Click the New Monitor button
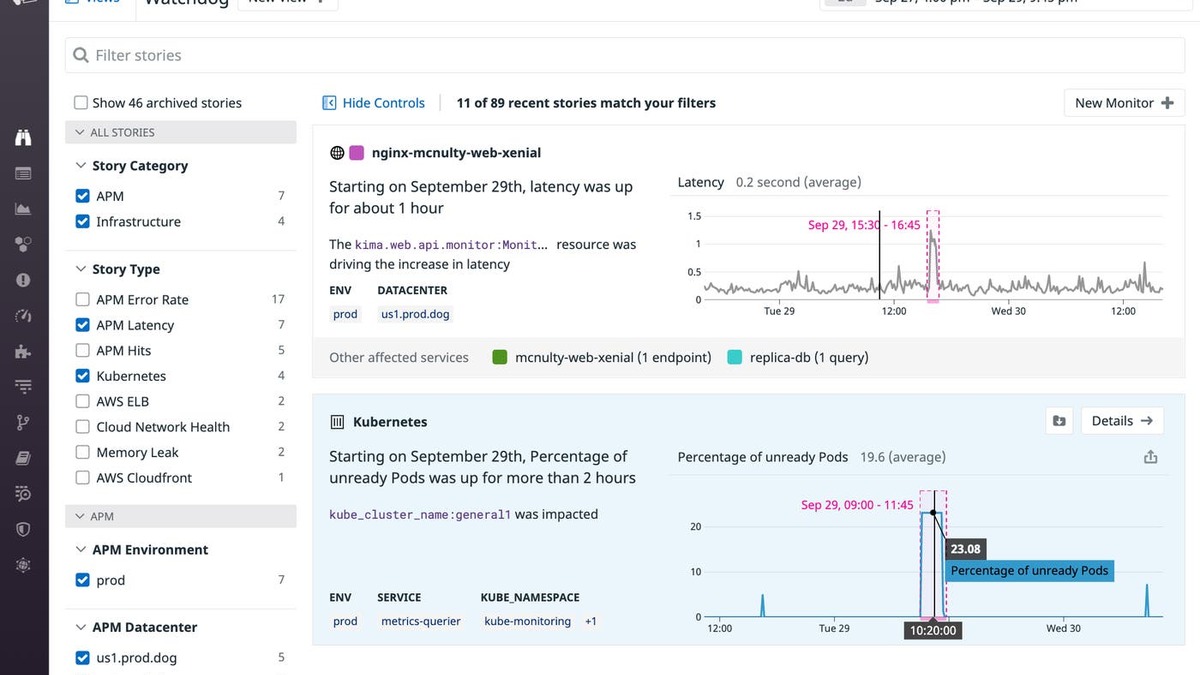Image resolution: width=1200 pixels, height=675 pixels. [1124, 102]
